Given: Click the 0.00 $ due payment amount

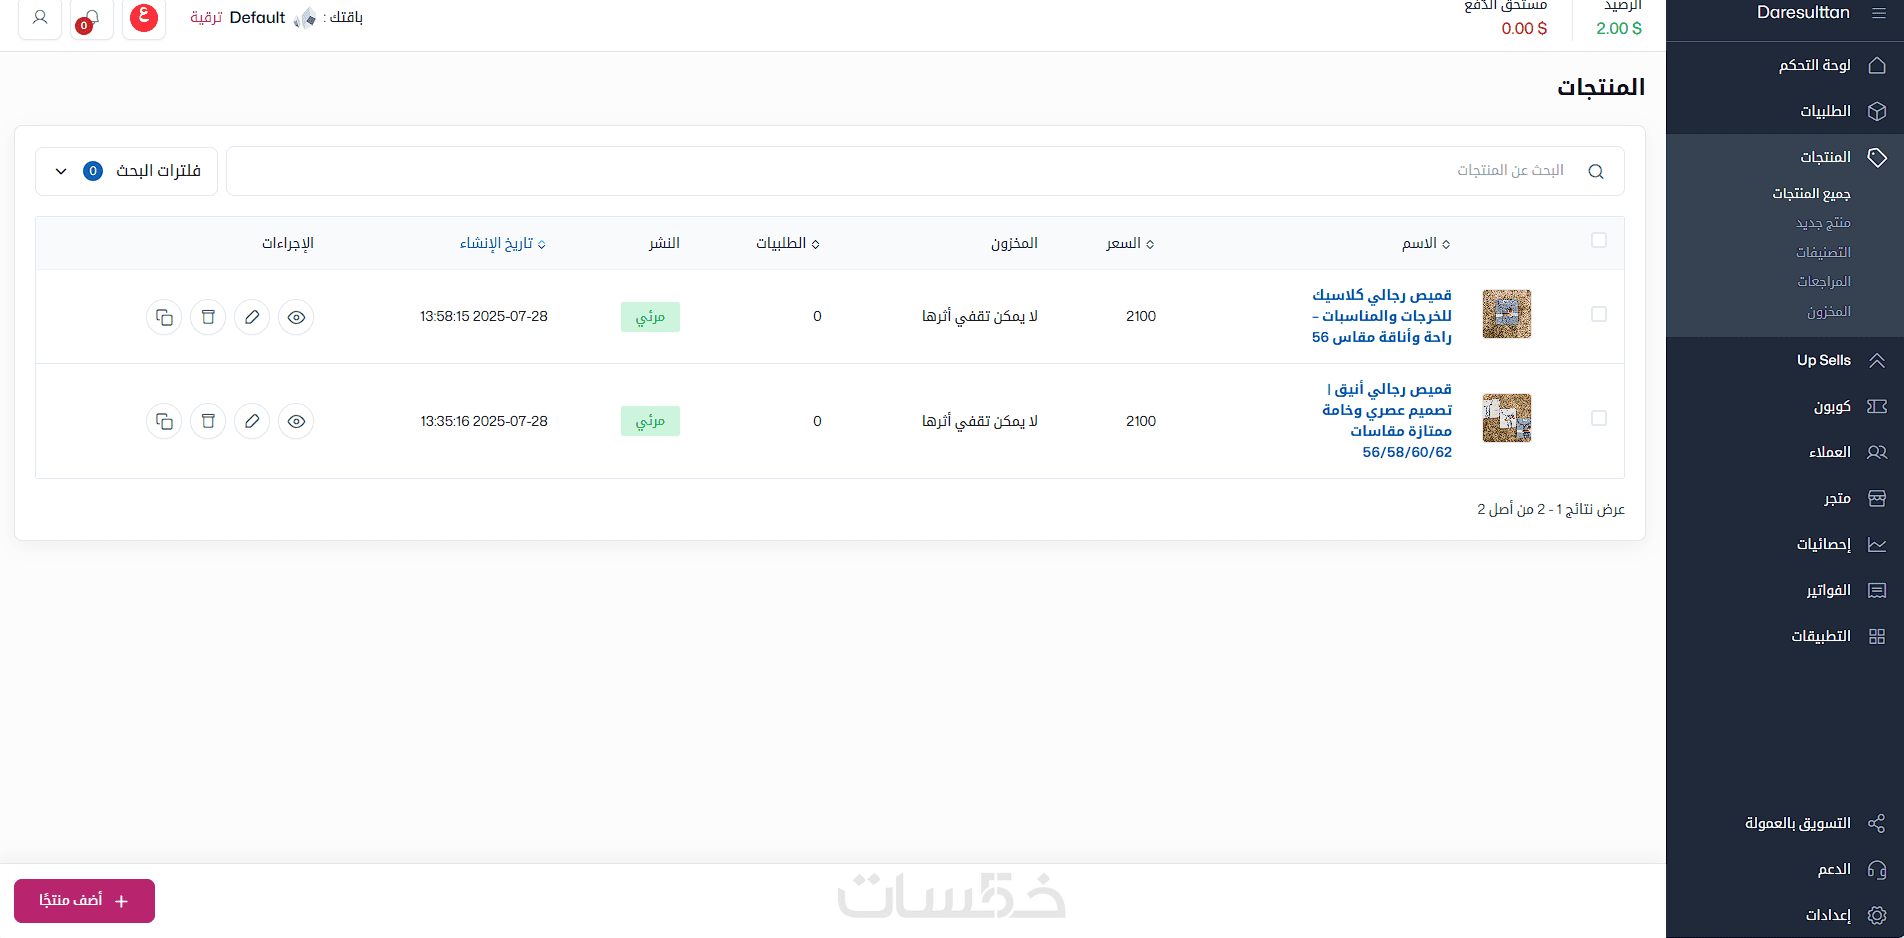Looking at the screenshot, I should point(1524,28).
